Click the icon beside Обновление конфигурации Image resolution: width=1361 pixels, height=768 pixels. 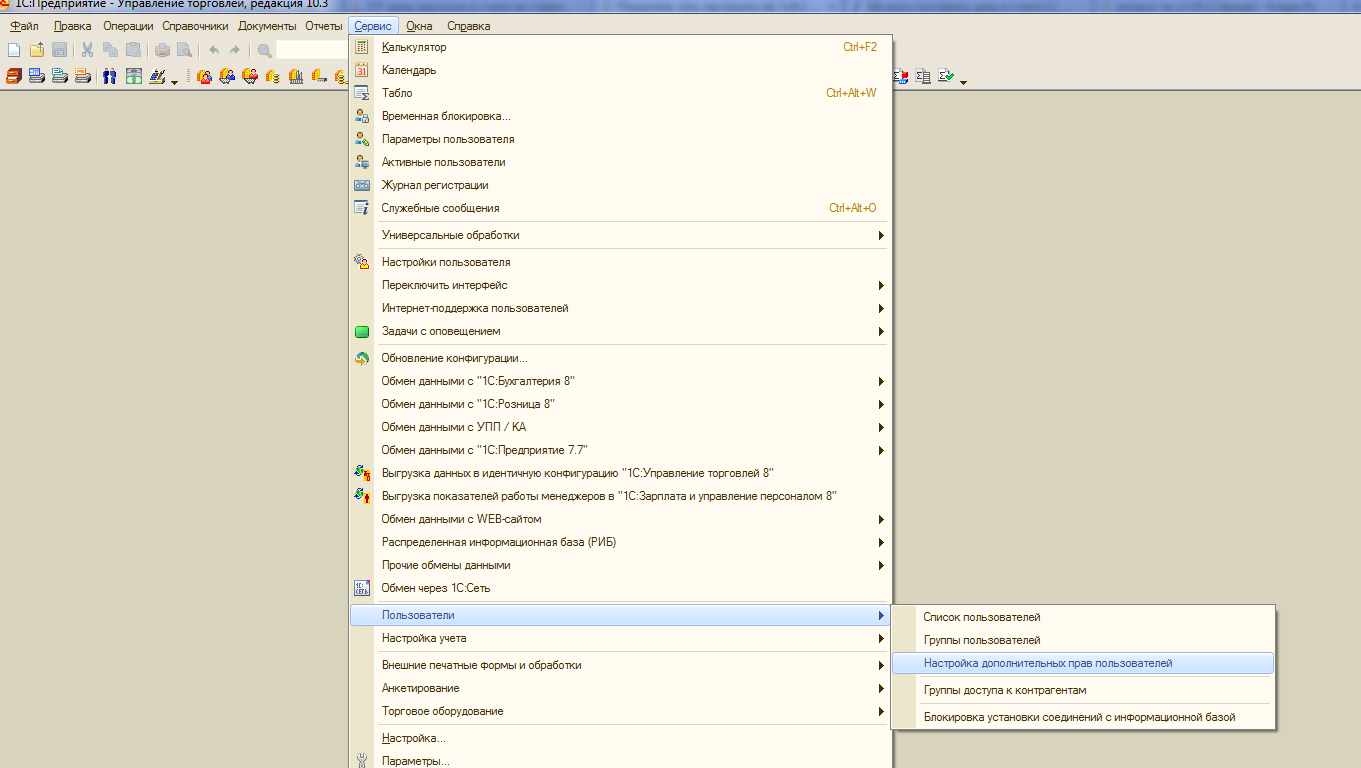click(362, 358)
